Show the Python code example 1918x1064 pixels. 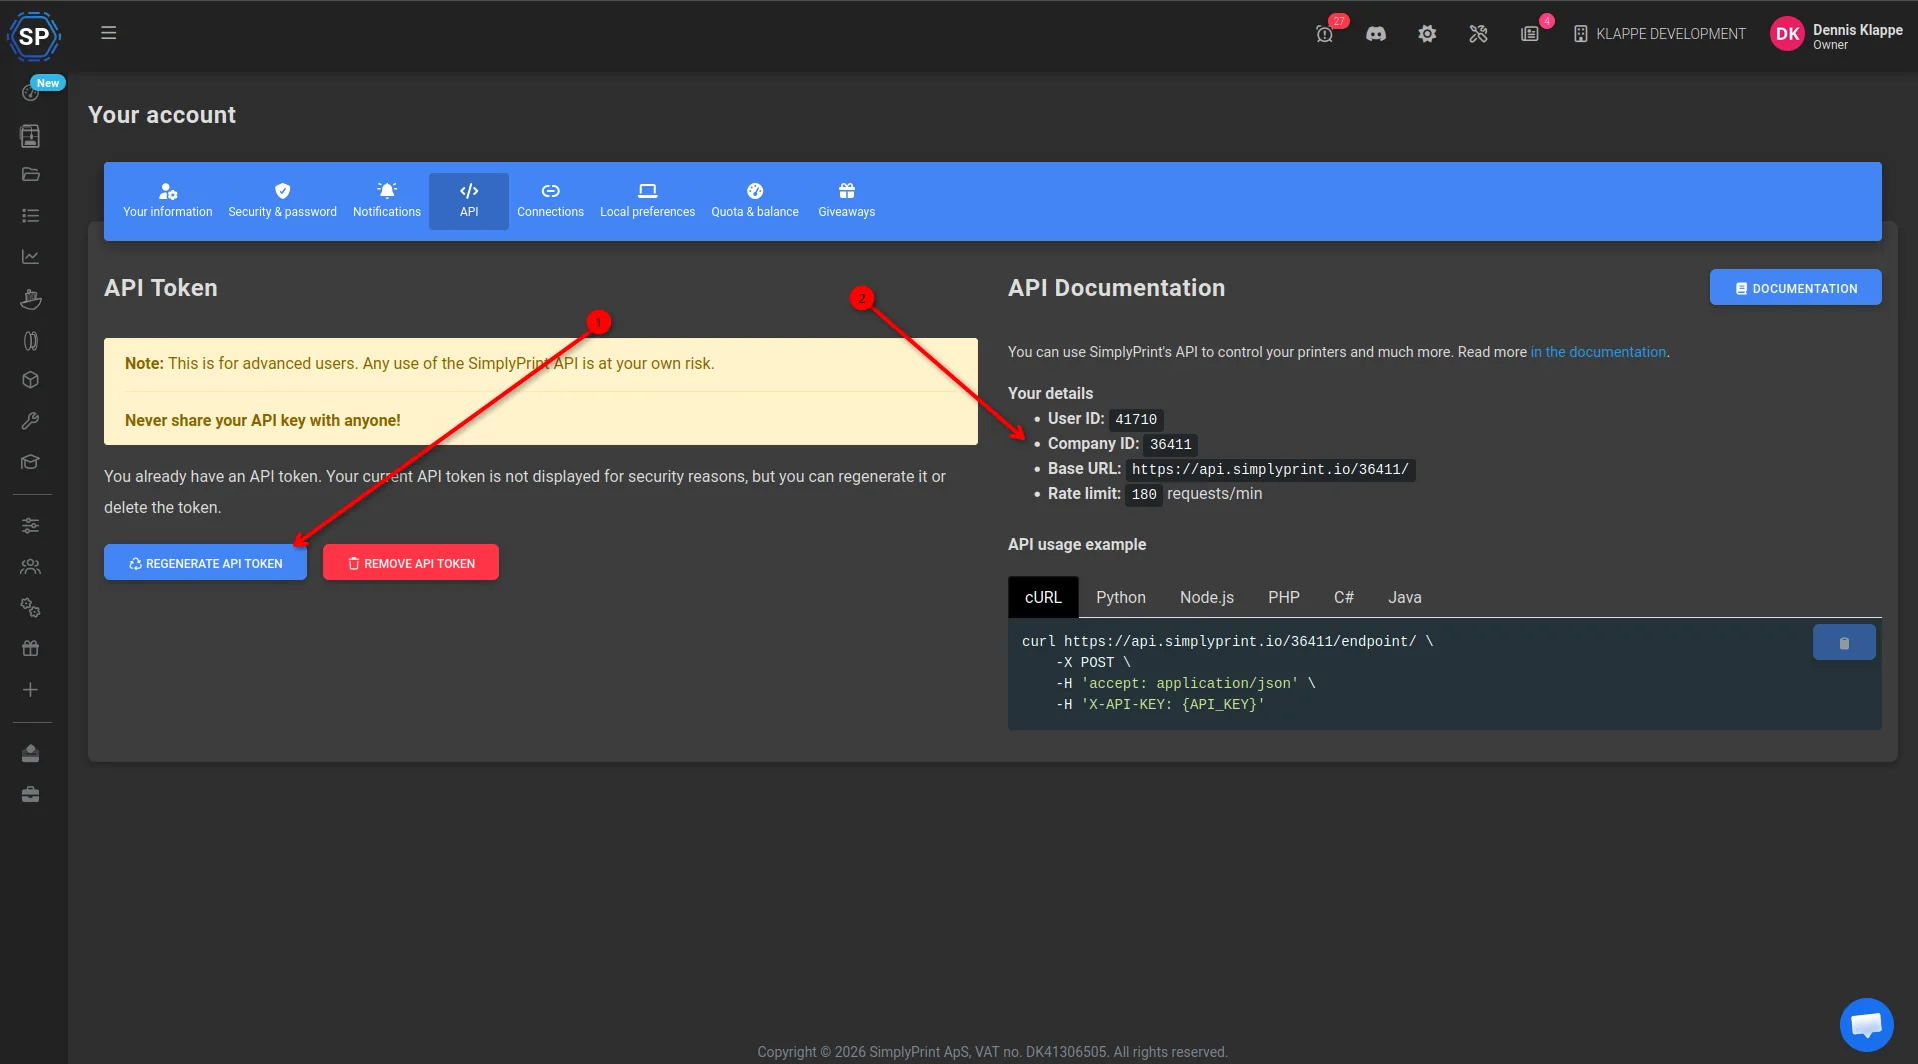pyautogui.click(x=1121, y=597)
